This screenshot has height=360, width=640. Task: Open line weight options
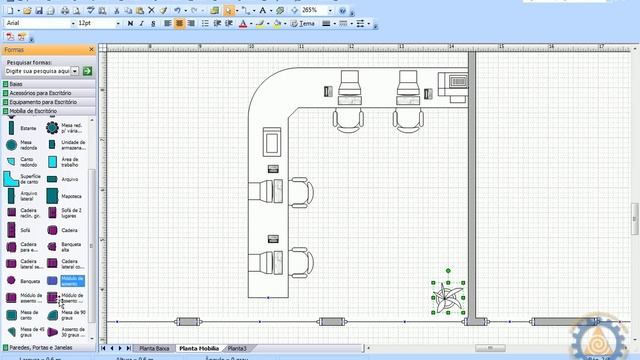(x=326, y=24)
